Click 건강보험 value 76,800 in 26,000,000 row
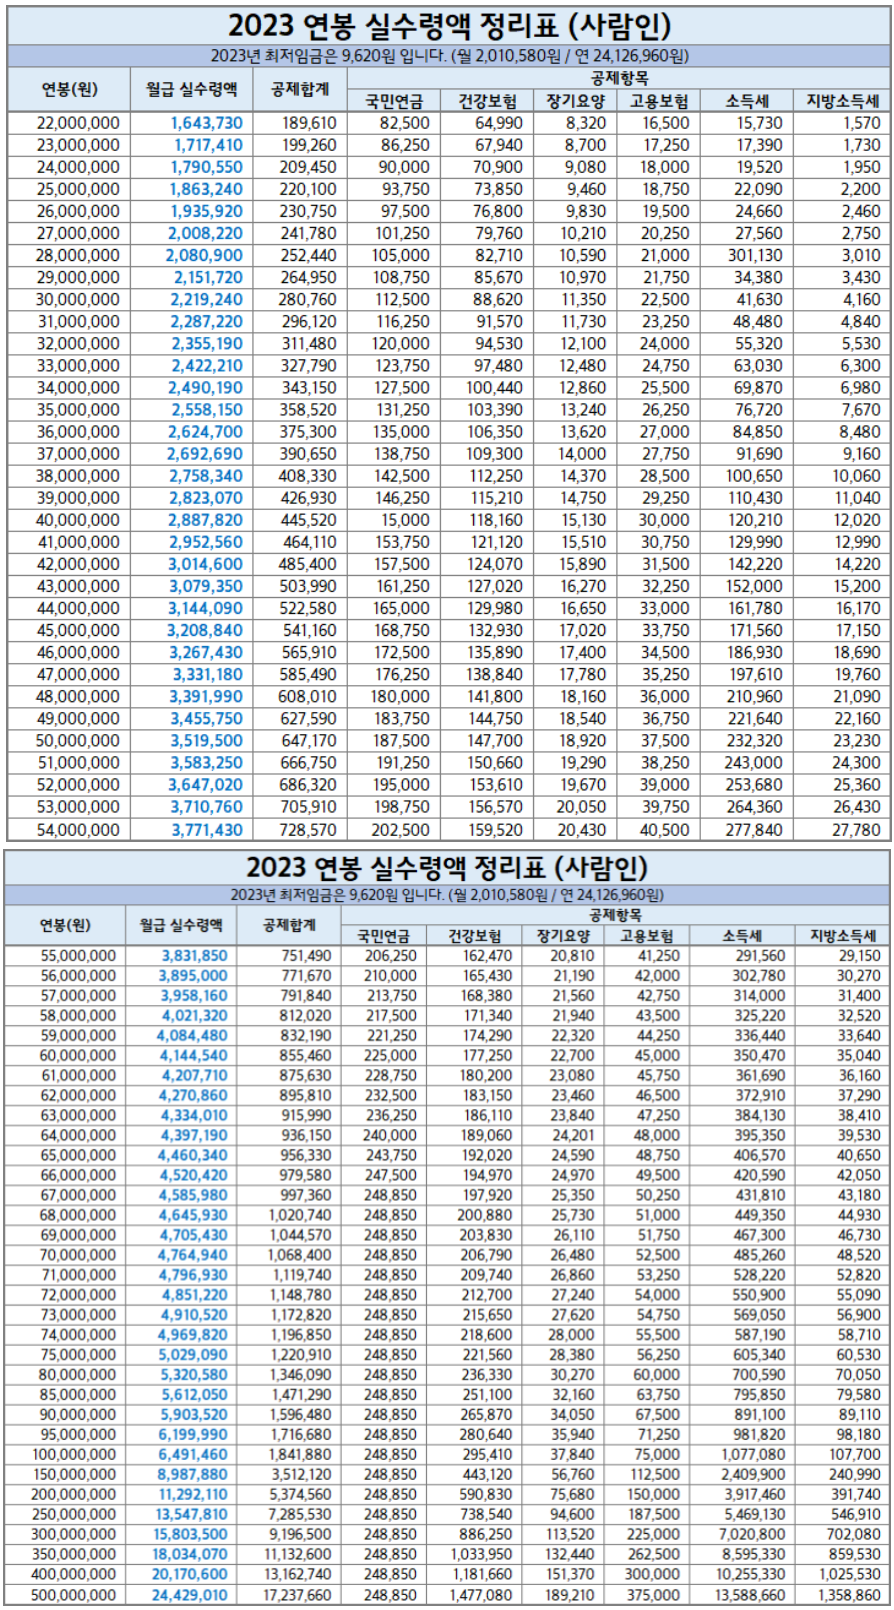 pyautogui.click(x=498, y=211)
